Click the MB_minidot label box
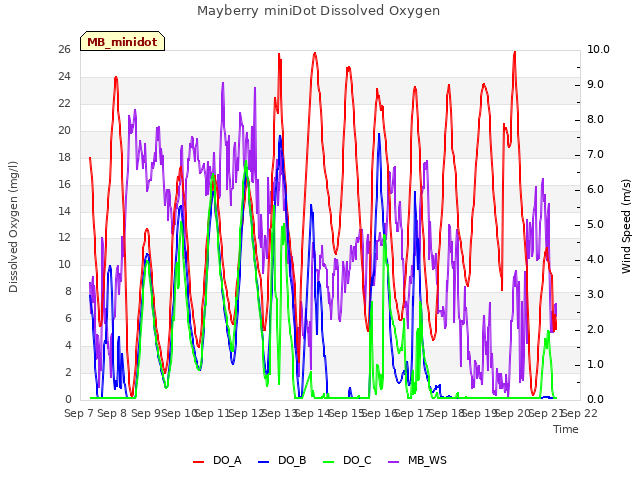Image resolution: width=640 pixels, height=480 pixels. click(x=122, y=41)
